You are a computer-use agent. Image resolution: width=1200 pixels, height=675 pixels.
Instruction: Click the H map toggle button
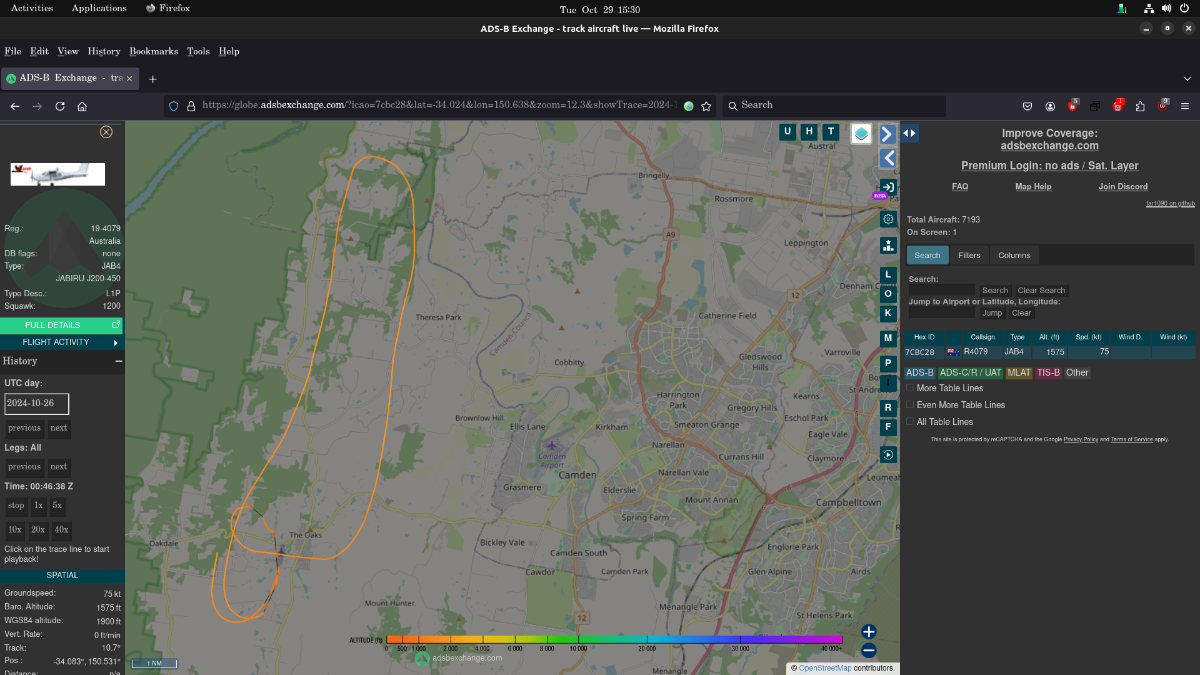[x=809, y=131]
